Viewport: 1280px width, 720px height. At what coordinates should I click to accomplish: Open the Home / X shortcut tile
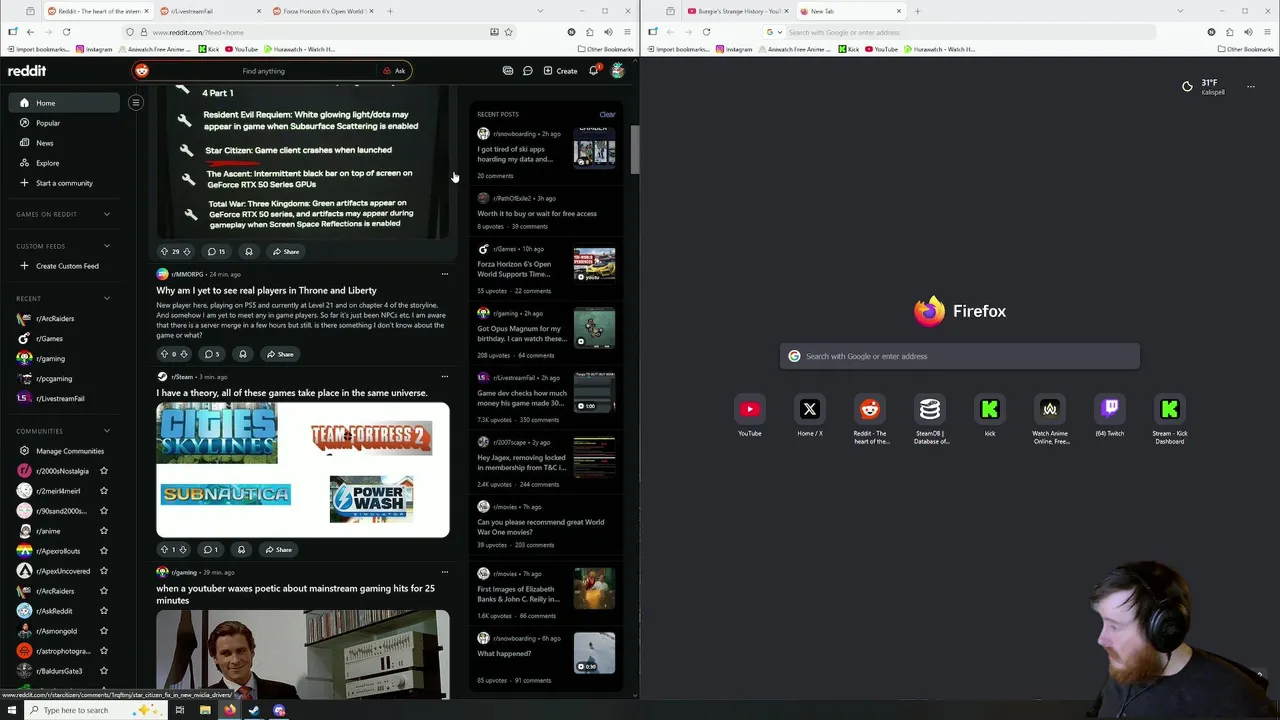(x=810, y=409)
